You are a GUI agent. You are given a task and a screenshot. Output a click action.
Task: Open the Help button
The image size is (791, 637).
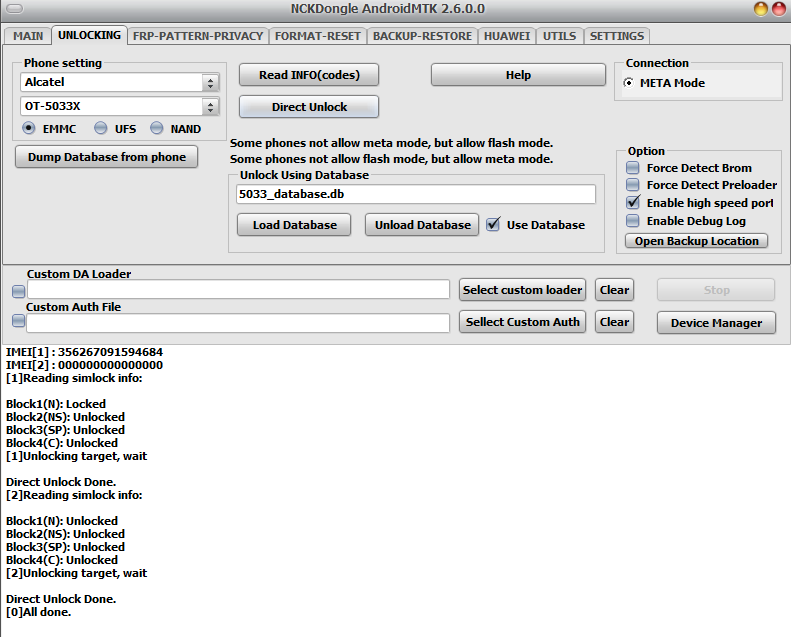click(x=518, y=75)
